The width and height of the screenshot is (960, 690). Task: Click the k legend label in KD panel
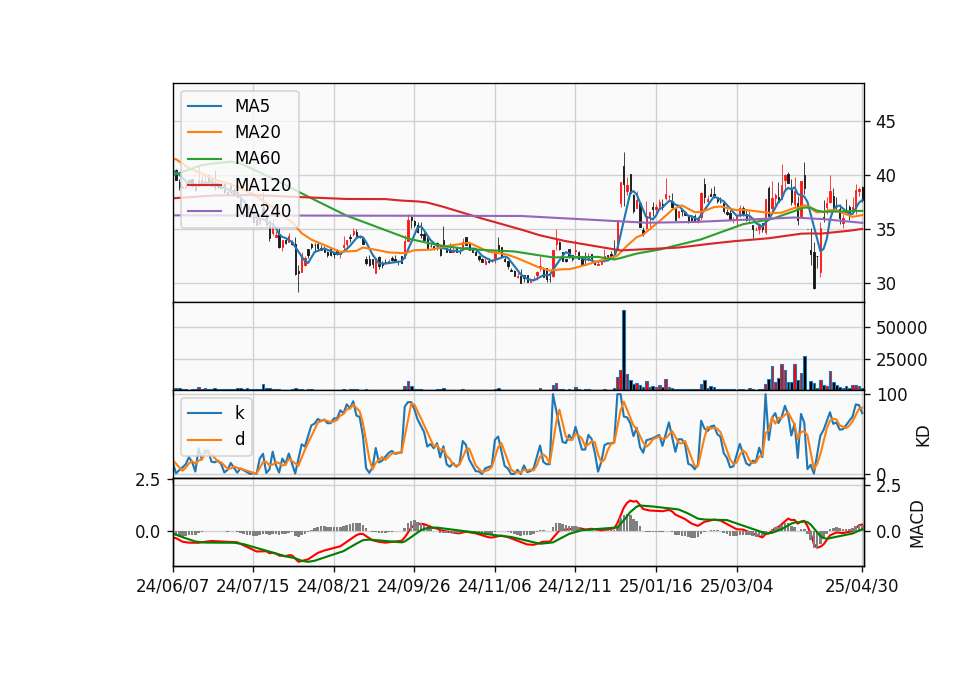click(239, 413)
